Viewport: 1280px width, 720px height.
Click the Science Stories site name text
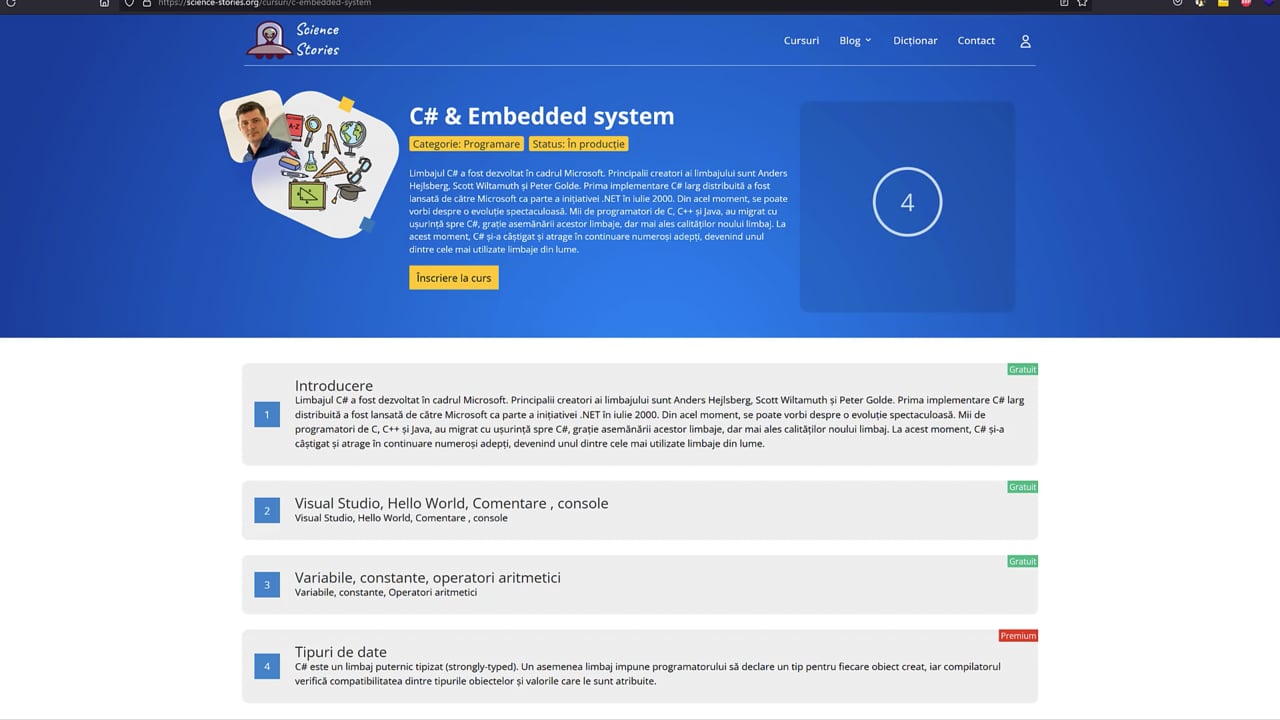[x=318, y=40]
